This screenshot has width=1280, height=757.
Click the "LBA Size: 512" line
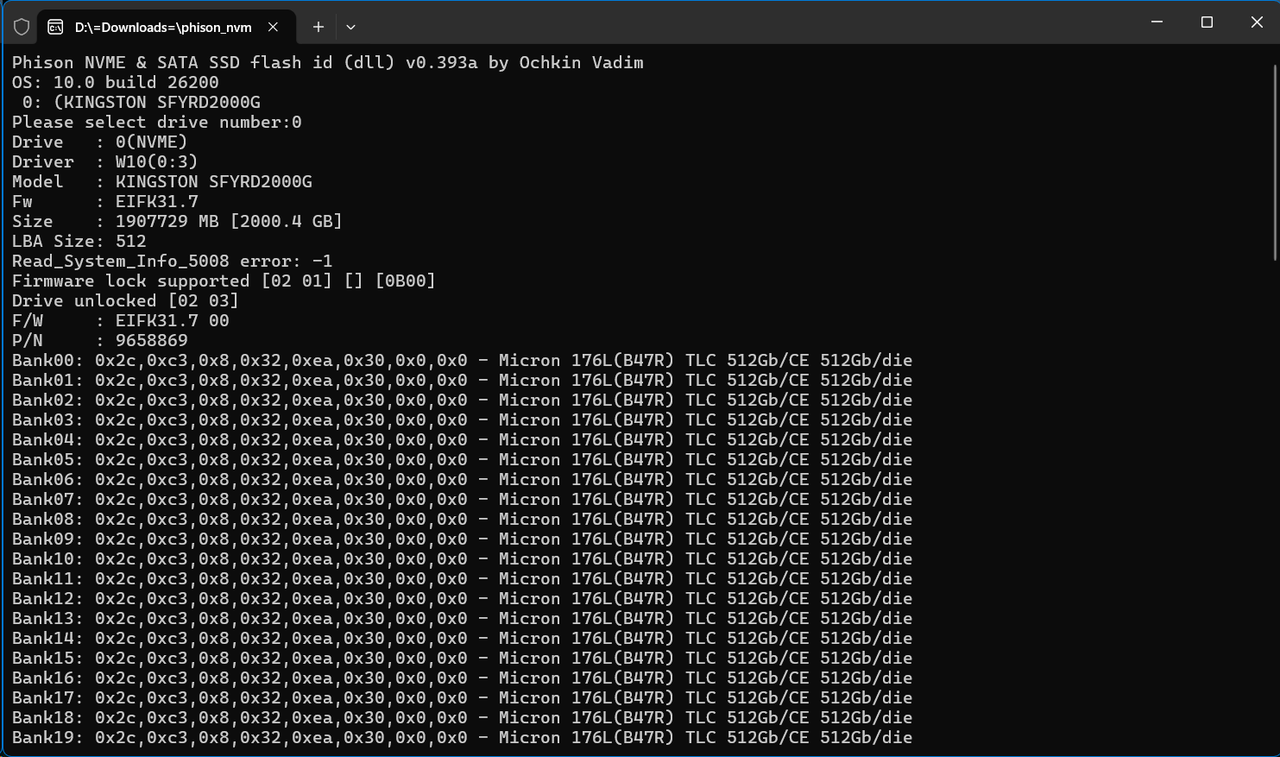[79, 241]
